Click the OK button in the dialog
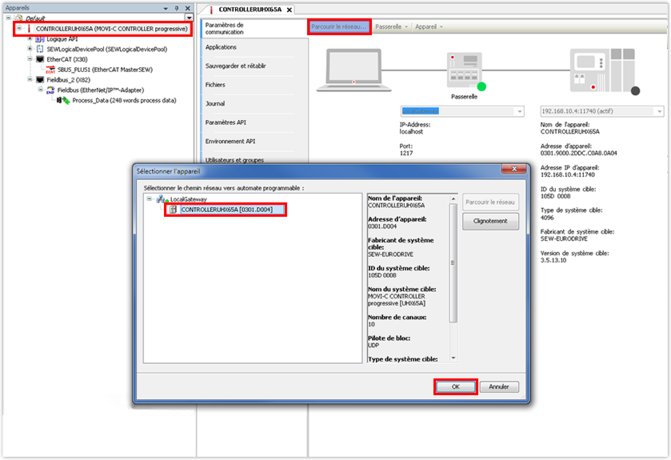 pos(455,386)
